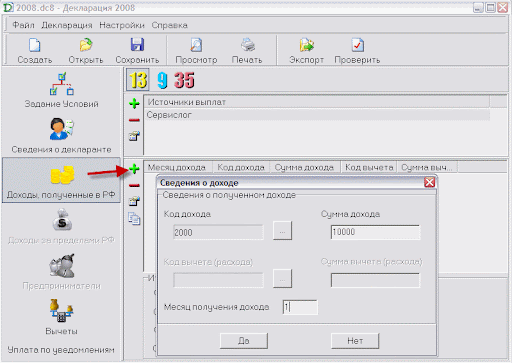The image size is (512, 363).
Task: Click the Сумма выч... column header
Action: click(x=427, y=167)
